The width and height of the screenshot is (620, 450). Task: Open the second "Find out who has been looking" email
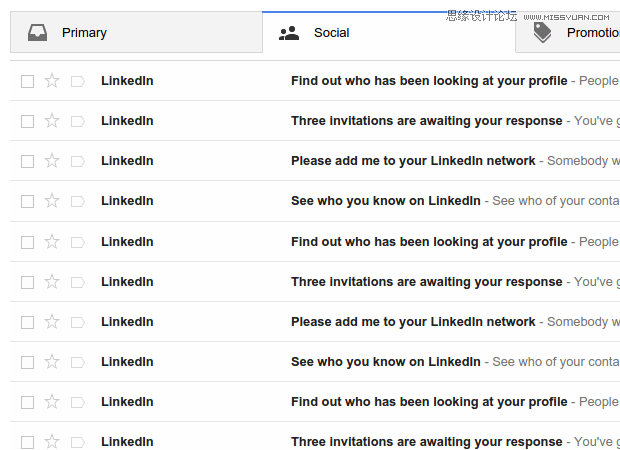429,242
